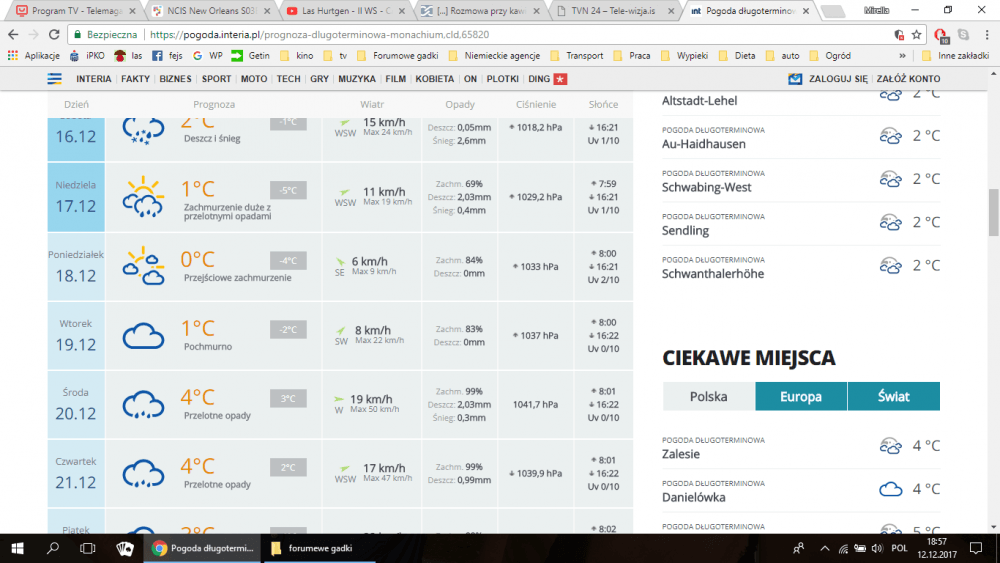Select the 'Polska' tab in Ciekawe miejsca
This screenshot has height=563, width=1000.
(x=708, y=397)
